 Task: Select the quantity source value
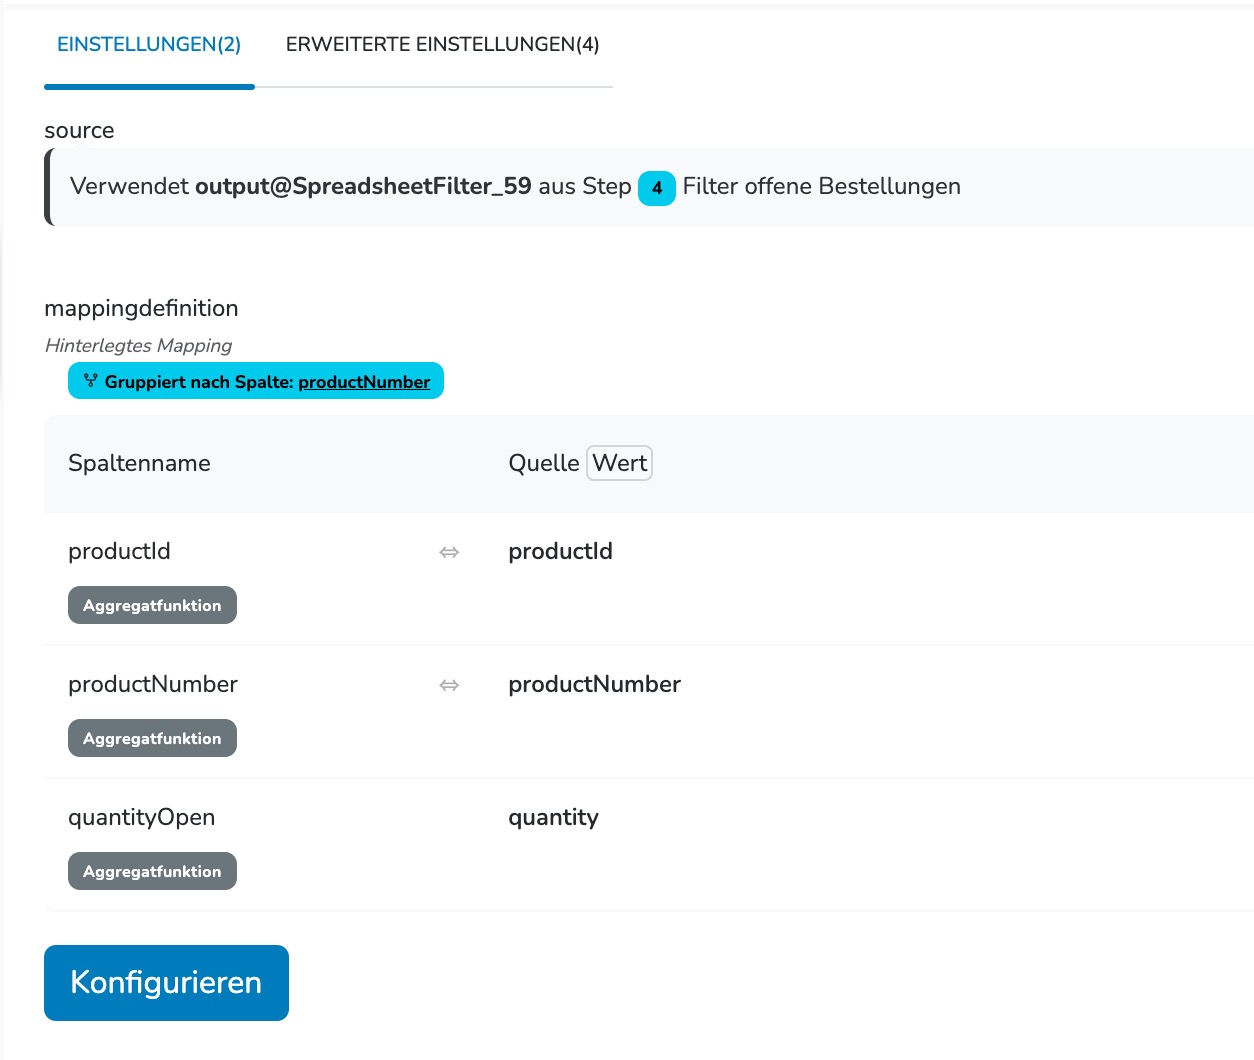coord(553,817)
